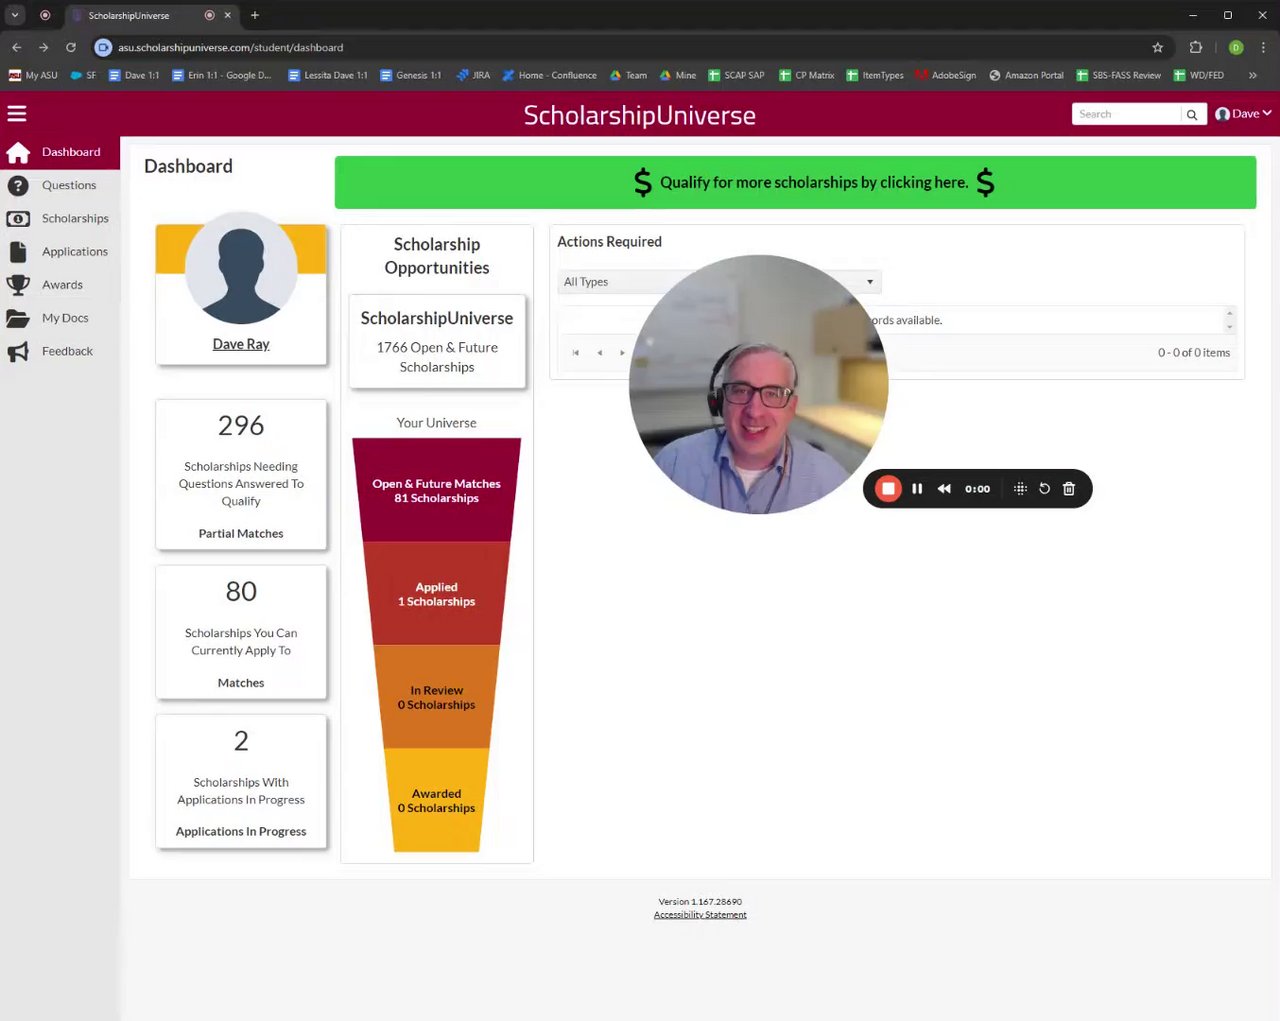Stop the screen recording
The image size is (1280, 1021).
[x=888, y=489]
